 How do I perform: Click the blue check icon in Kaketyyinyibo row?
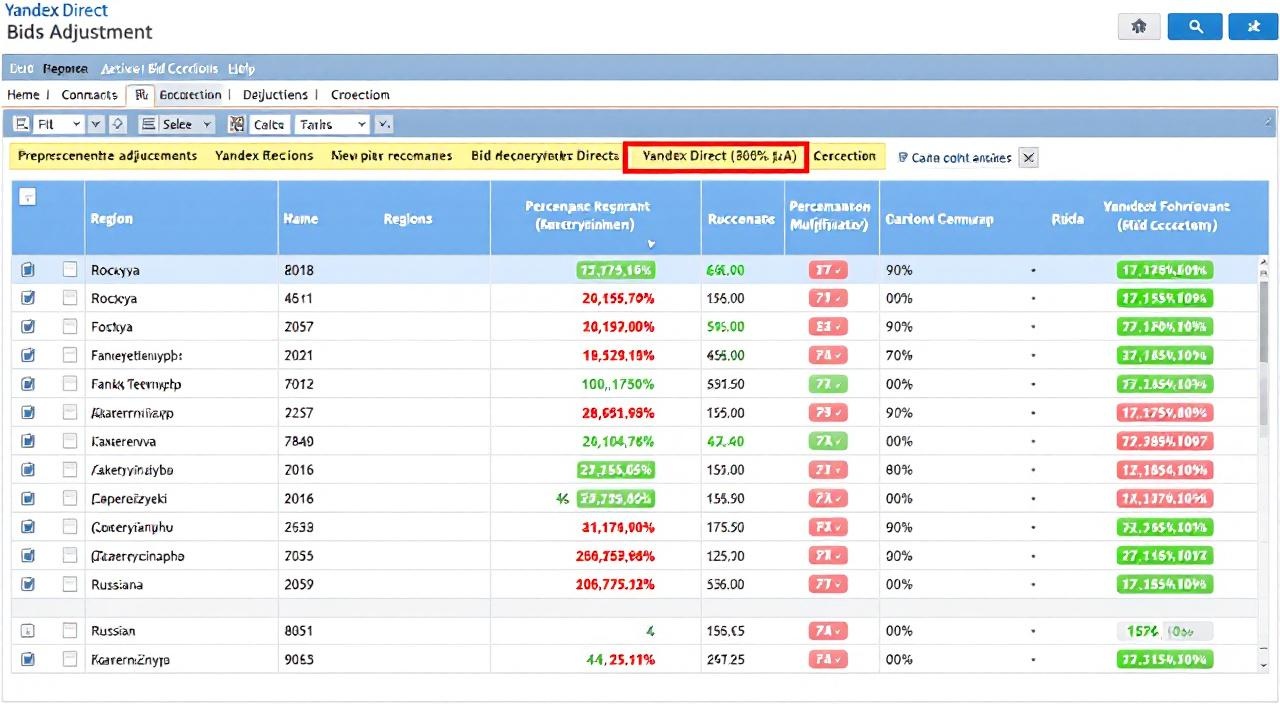click(x=28, y=469)
